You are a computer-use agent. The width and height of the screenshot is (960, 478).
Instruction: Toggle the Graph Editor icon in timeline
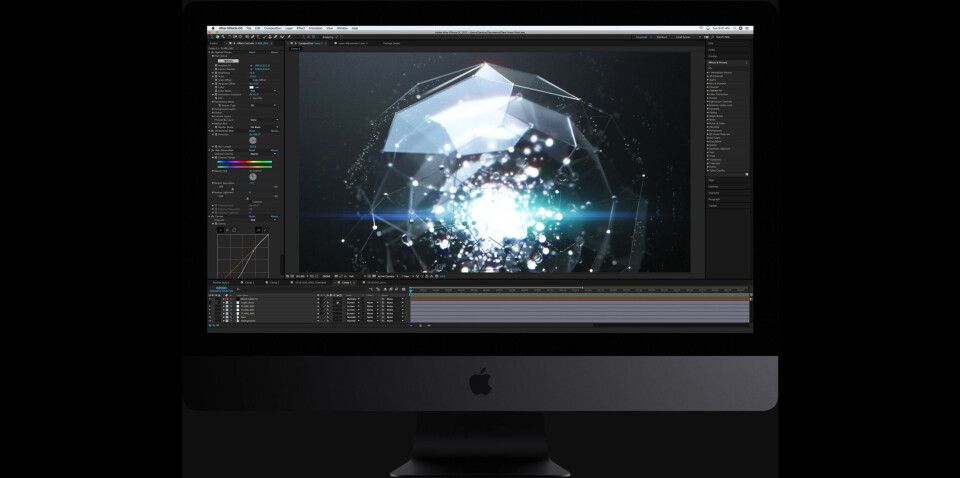click(x=403, y=289)
